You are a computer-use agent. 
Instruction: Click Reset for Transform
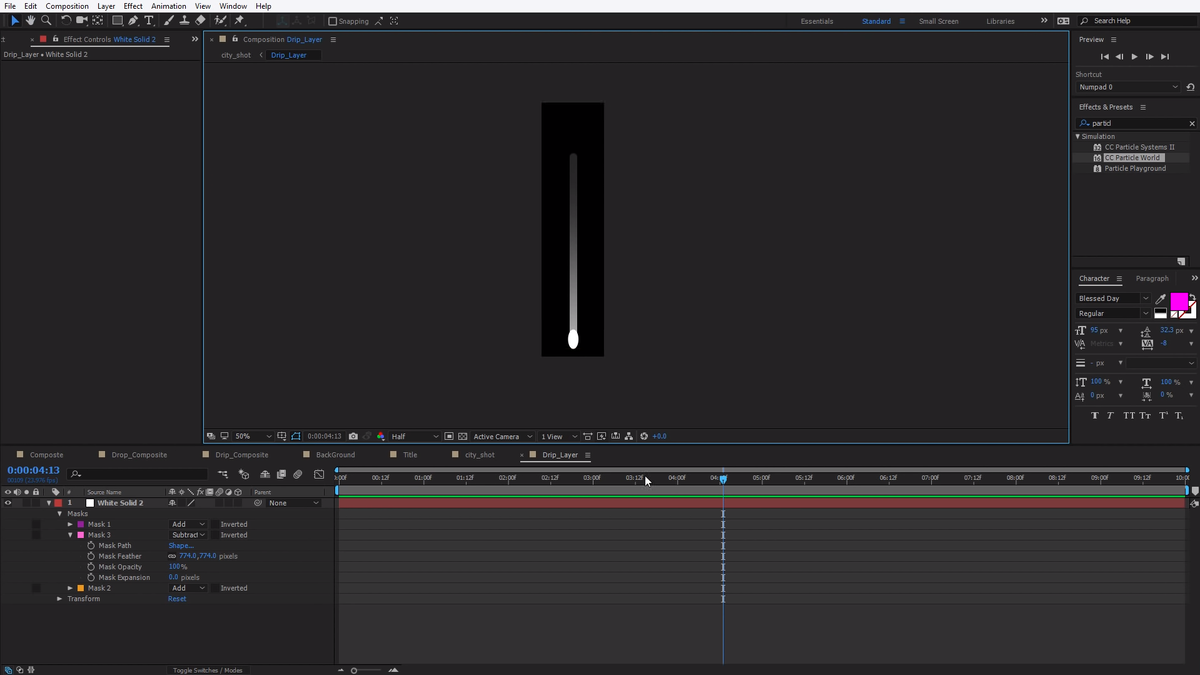pos(176,599)
